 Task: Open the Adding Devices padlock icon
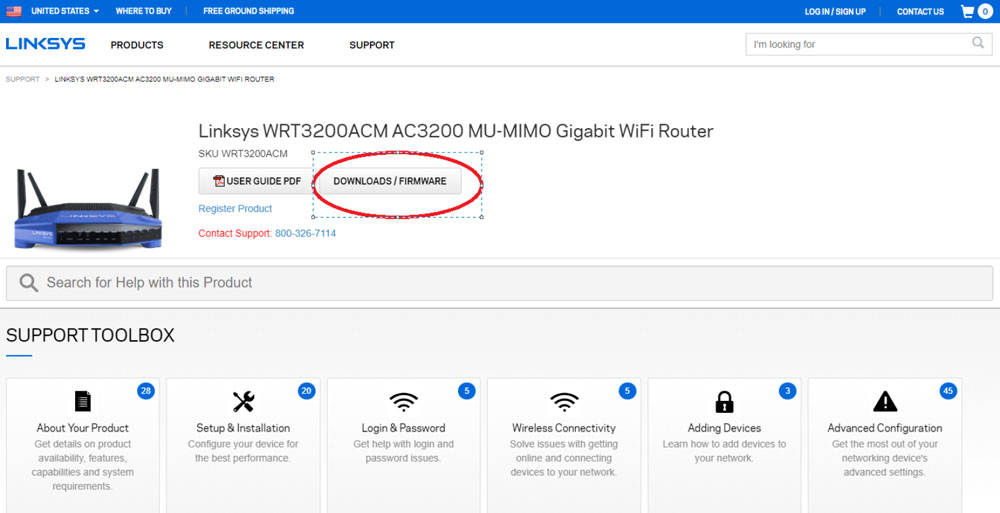point(724,401)
